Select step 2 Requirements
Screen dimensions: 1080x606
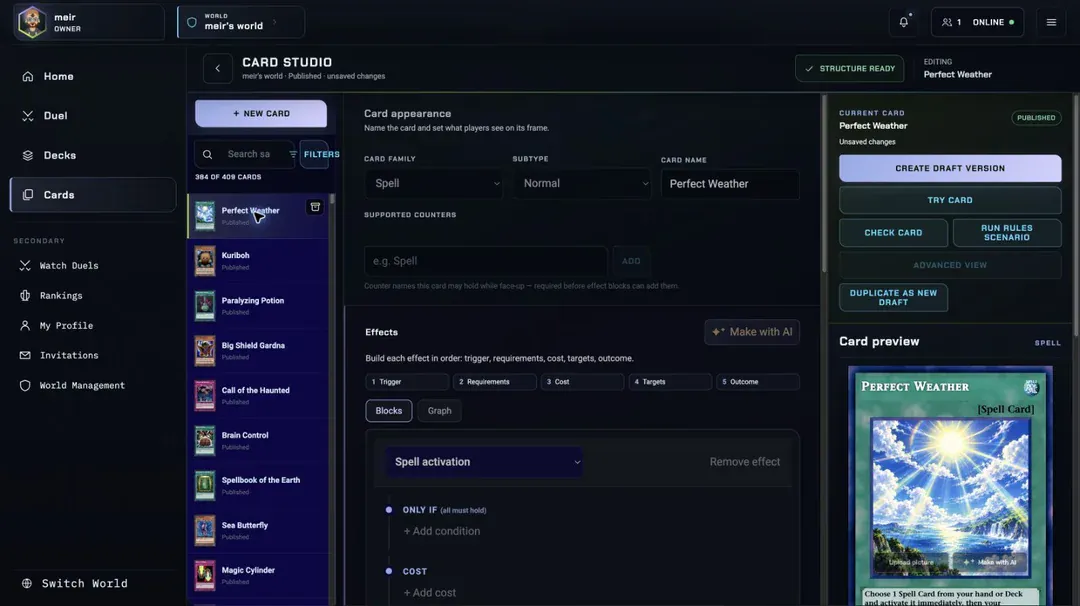pos(495,382)
